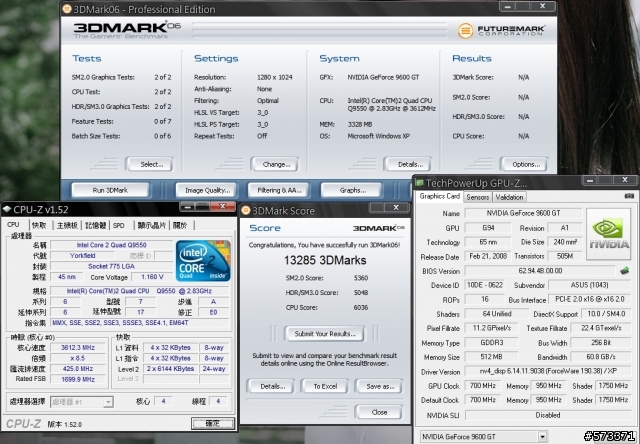Click Options... under Results in 3DMark06
This screenshot has height=444, width=640.
point(526,164)
